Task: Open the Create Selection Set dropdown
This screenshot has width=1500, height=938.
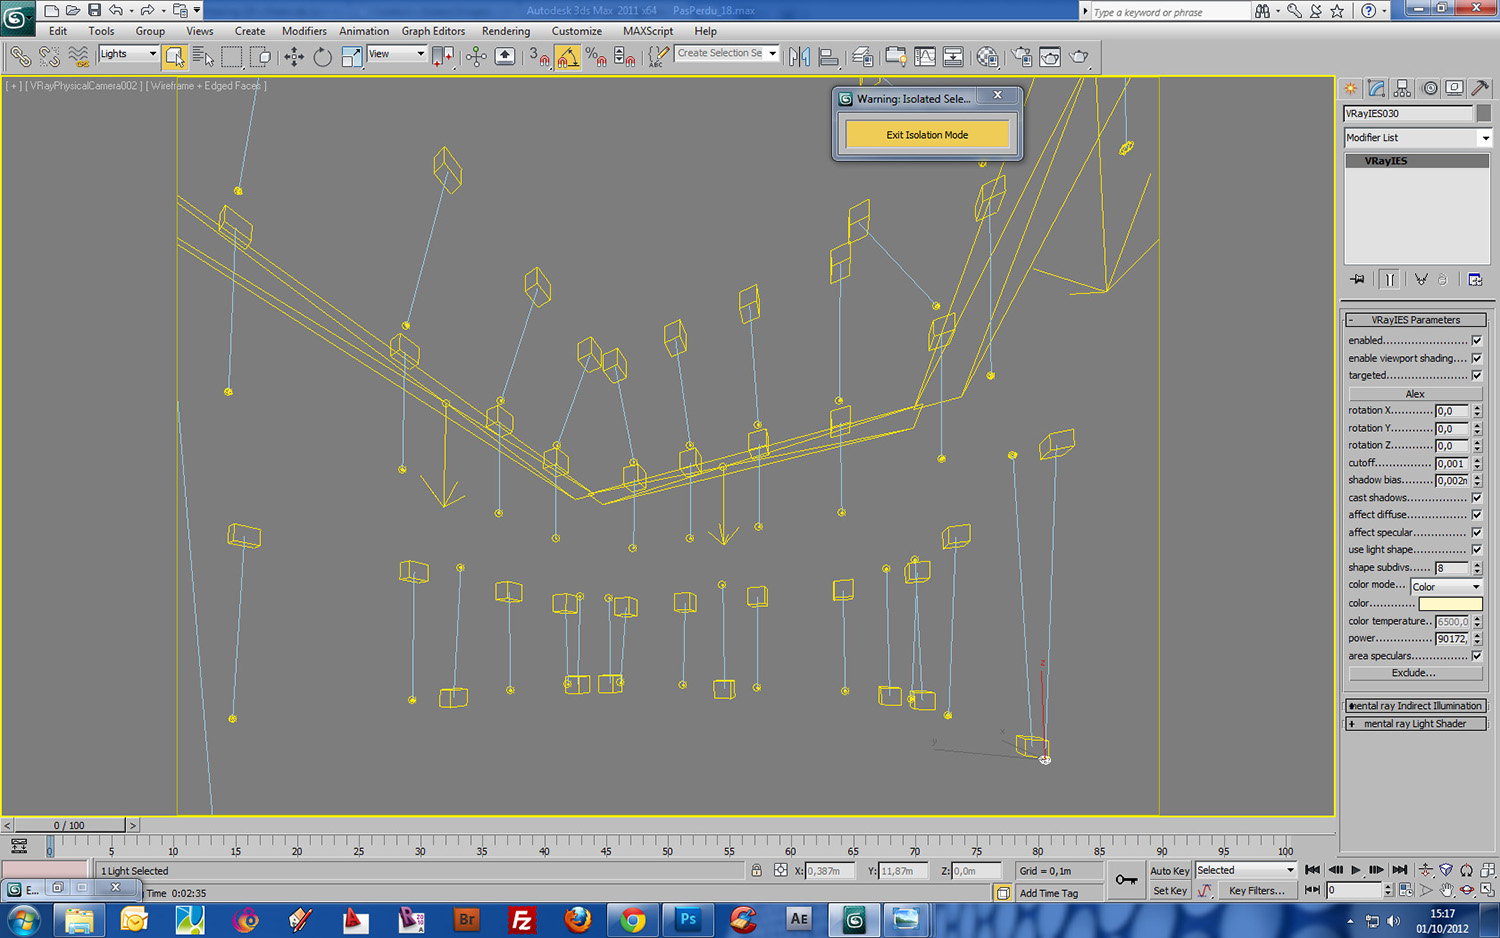Action: click(x=727, y=54)
